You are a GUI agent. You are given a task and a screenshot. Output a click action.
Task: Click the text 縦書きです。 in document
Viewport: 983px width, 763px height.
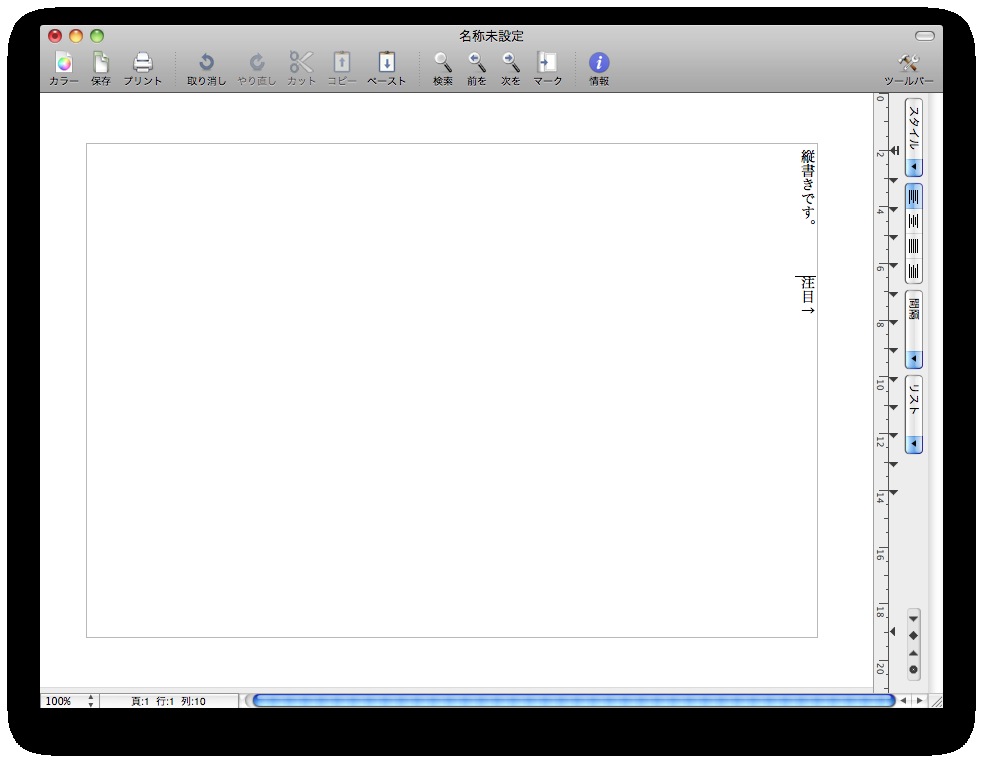pyautogui.click(x=808, y=187)
